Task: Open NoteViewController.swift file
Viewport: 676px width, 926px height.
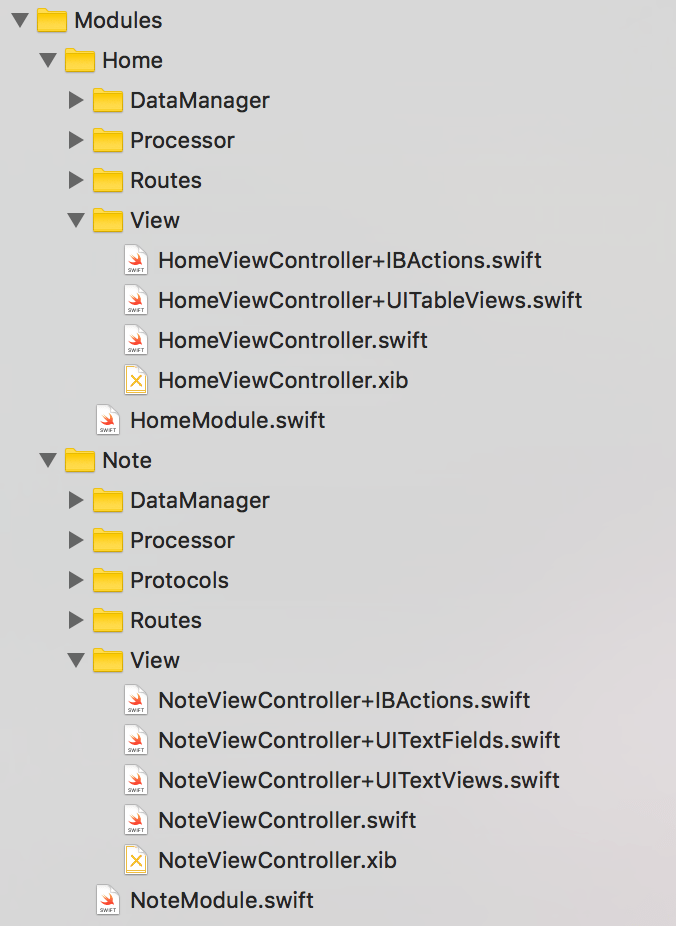Action: [286, 820]
